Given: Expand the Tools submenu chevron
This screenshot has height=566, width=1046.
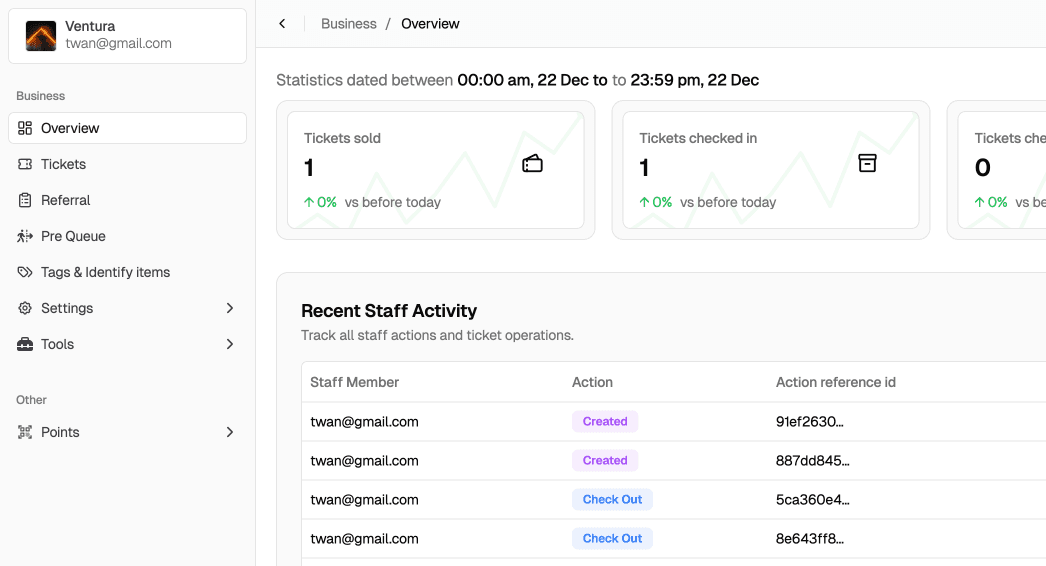Looking at the screenshot, I should click(x=229, y=344).
